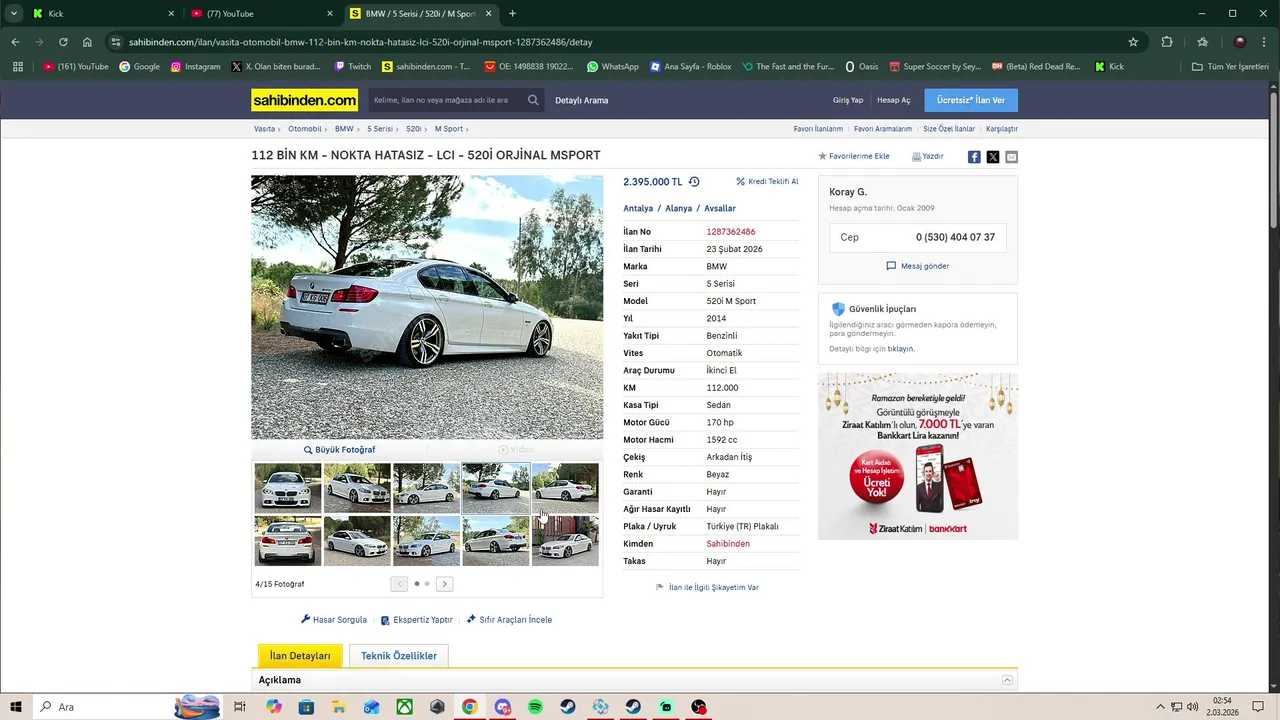Click Hesap Aç link
The image size is (1280, 720).
click(894, 100)
